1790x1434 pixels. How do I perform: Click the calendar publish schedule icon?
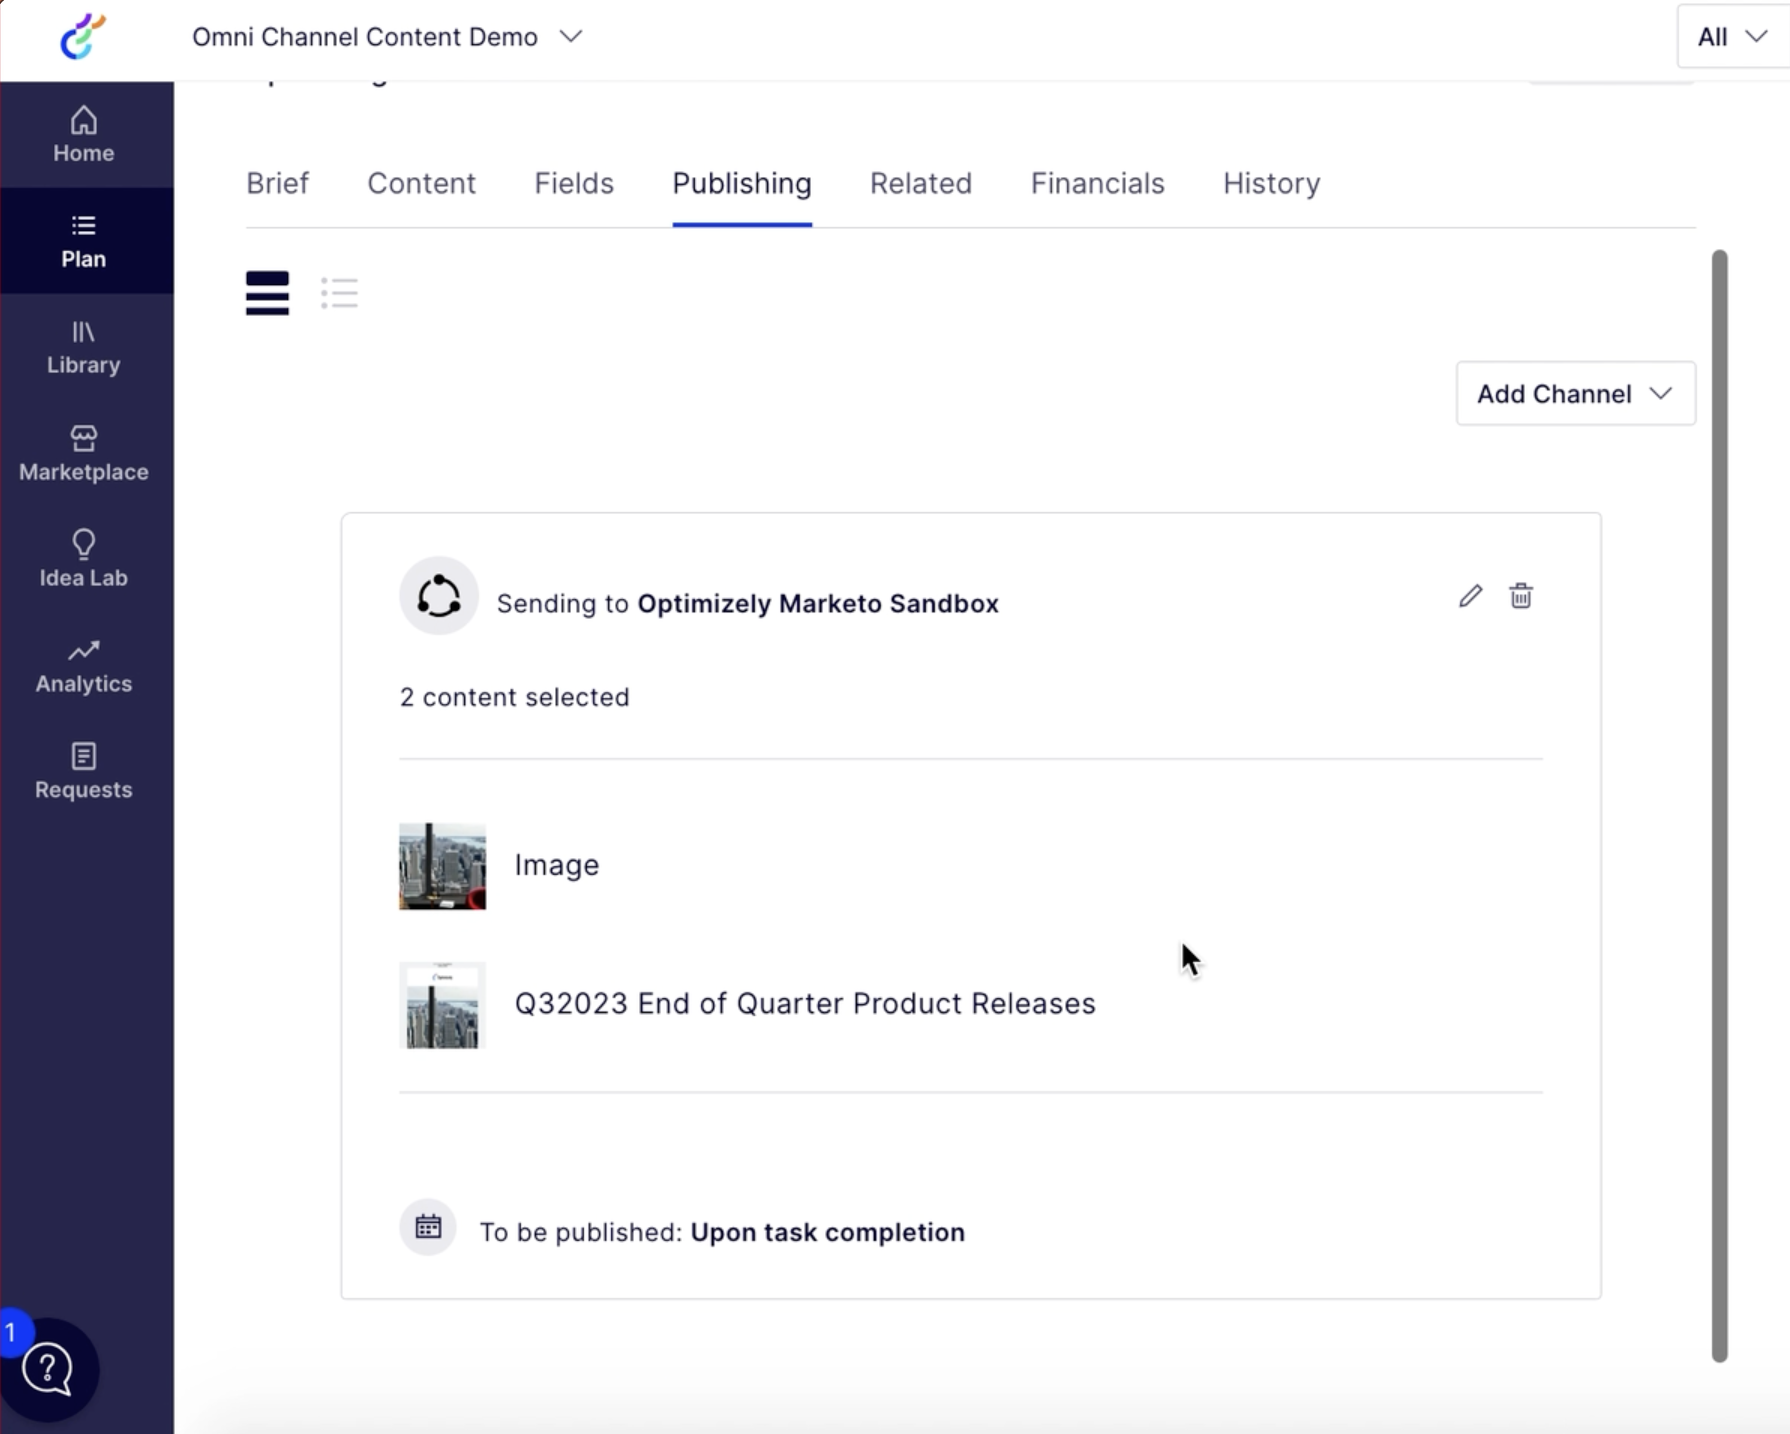[428, 1227]
